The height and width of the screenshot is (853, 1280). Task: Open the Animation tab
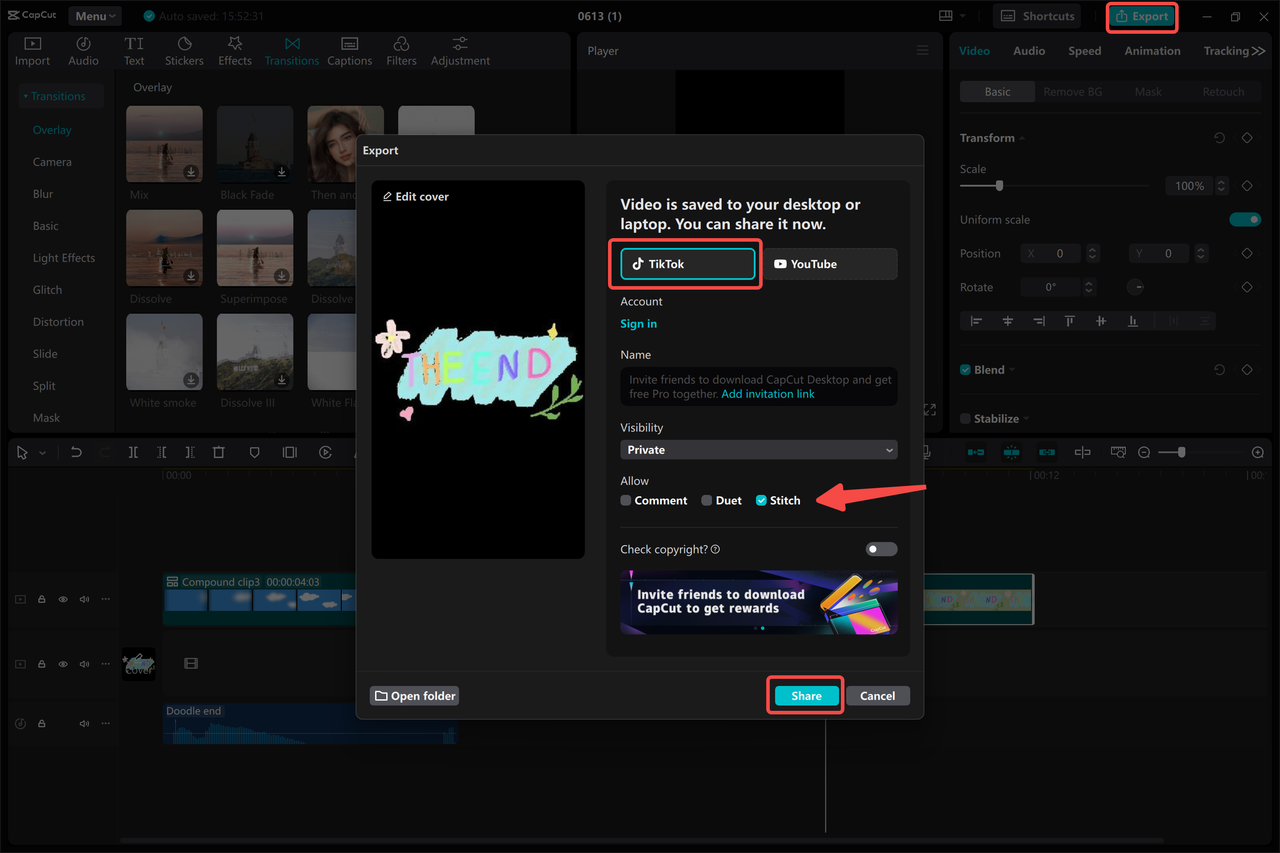pos(1151,50)
